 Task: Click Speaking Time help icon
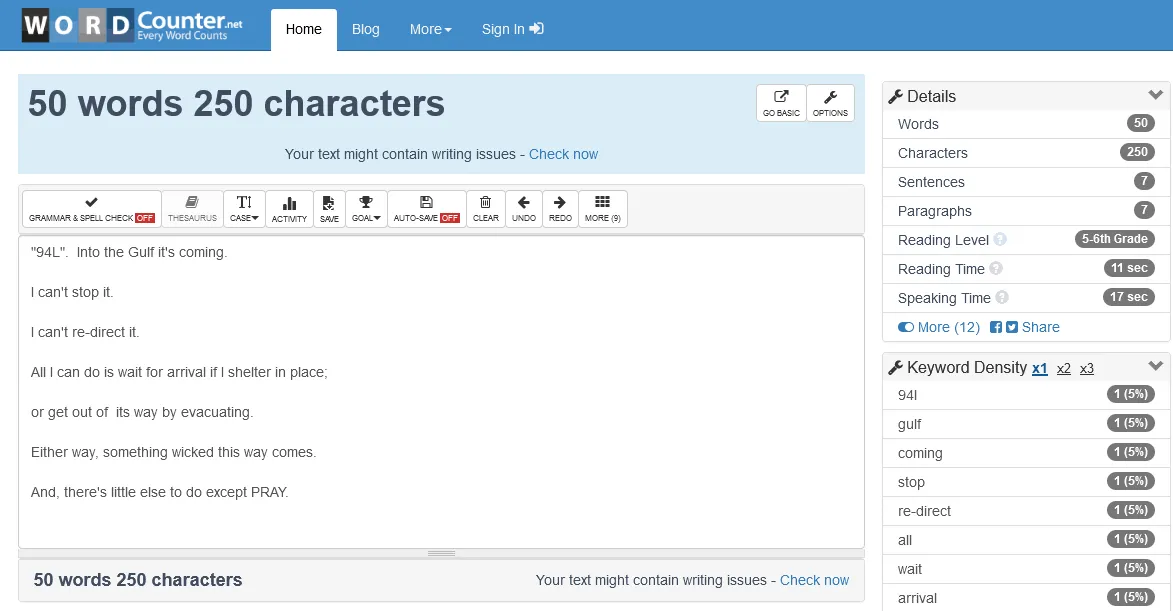click(1002, 297)
